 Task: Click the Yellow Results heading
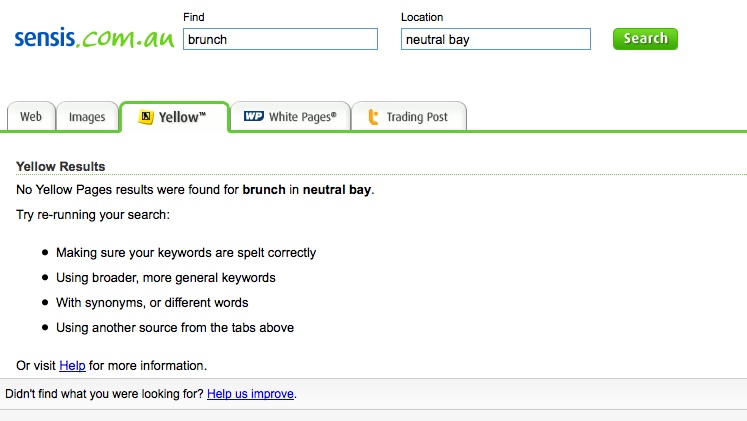[x=61, y=166]
